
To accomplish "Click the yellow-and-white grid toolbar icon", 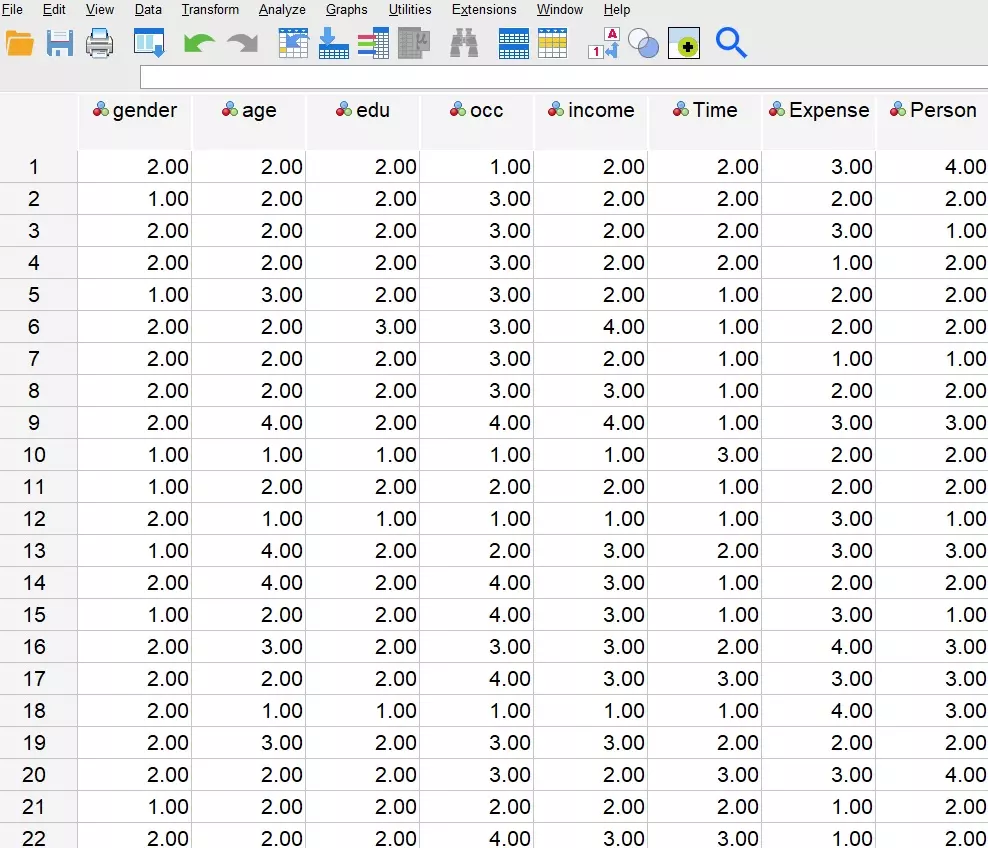I will tap(553, 43).
